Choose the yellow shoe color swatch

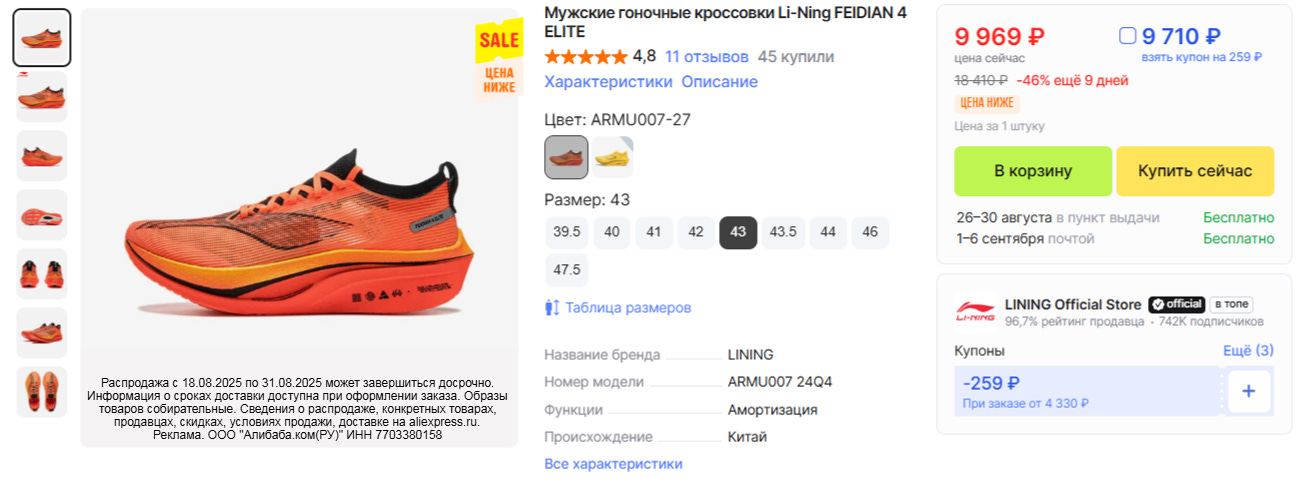[x=612, y=157]
